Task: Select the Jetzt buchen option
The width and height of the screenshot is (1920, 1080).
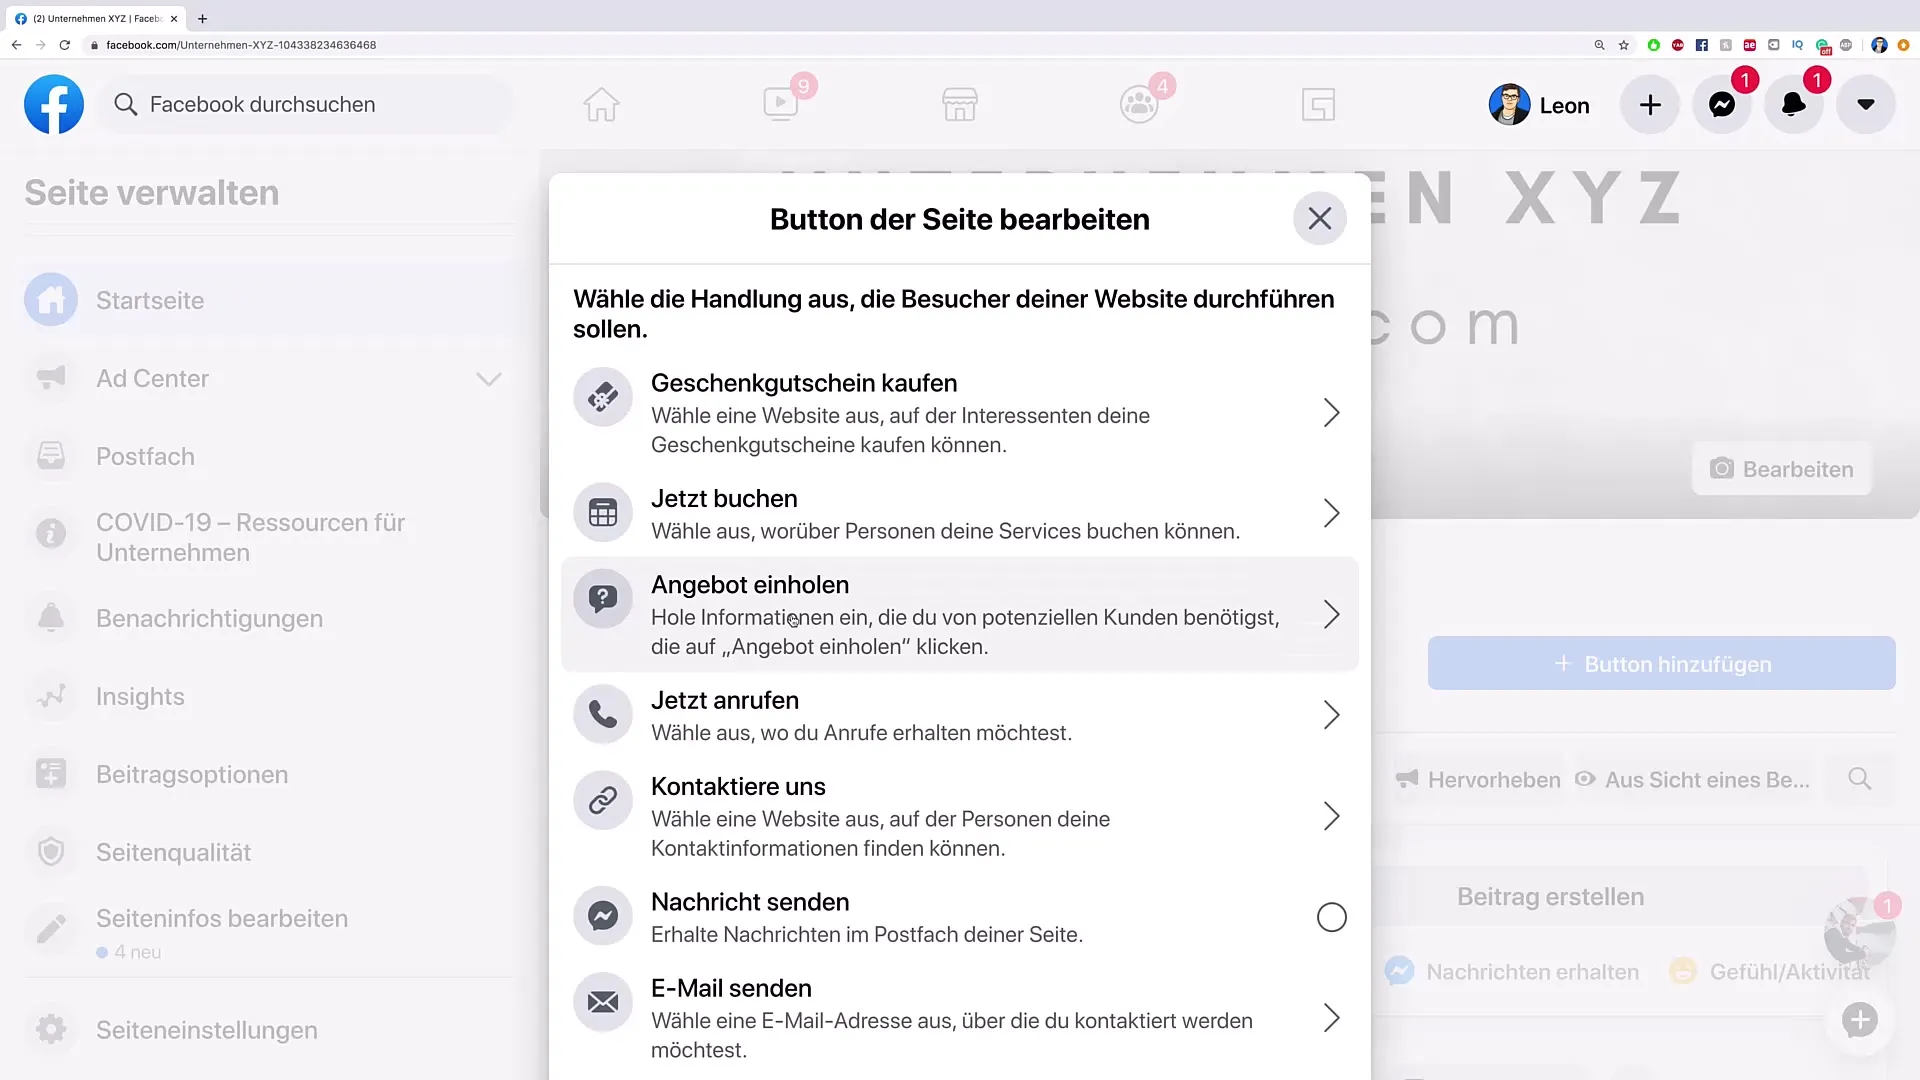Action: point(959,513)
